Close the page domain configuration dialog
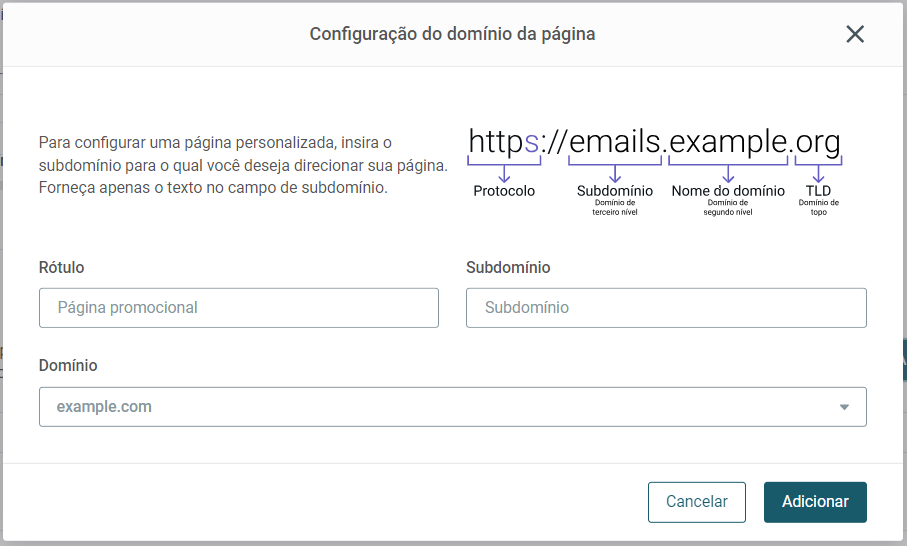The image size is (907, 546). [x=855, y=34]
